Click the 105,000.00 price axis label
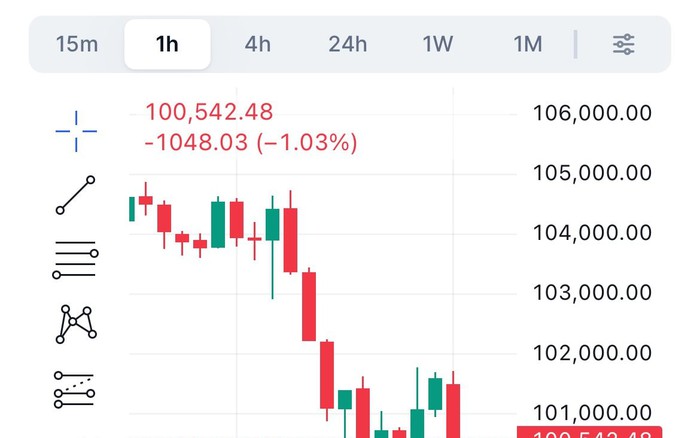The image size is (700, 438). (x=593, y=173)
